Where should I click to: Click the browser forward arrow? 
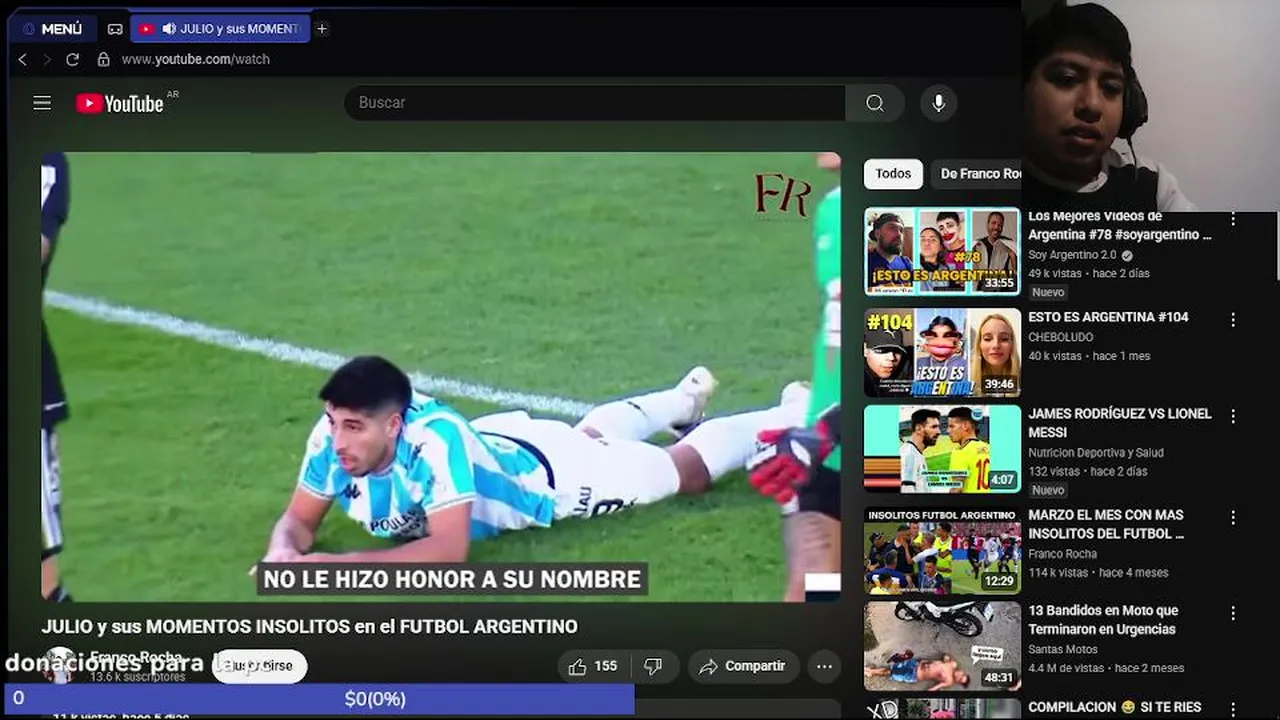pos(46,60)
